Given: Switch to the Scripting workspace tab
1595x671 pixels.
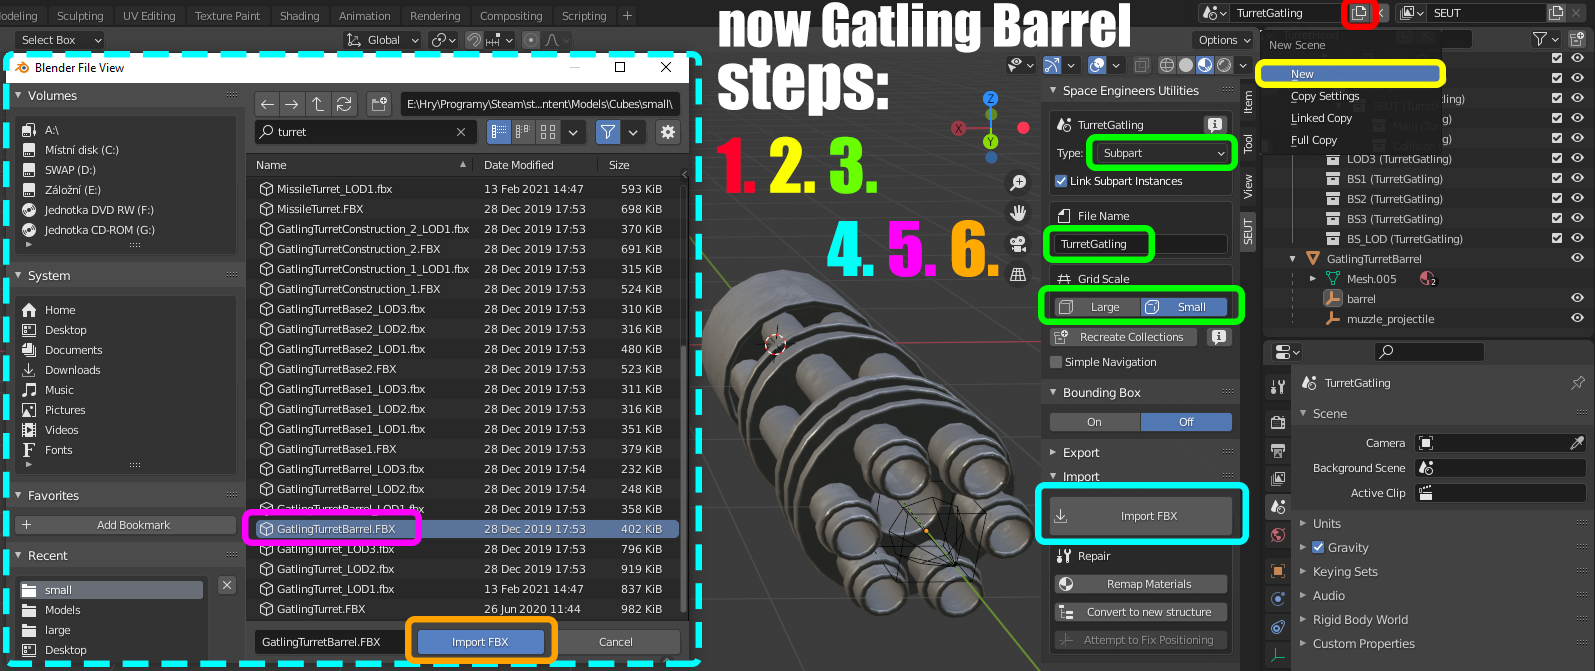Looking at the screenshot, I should (584, 16).
